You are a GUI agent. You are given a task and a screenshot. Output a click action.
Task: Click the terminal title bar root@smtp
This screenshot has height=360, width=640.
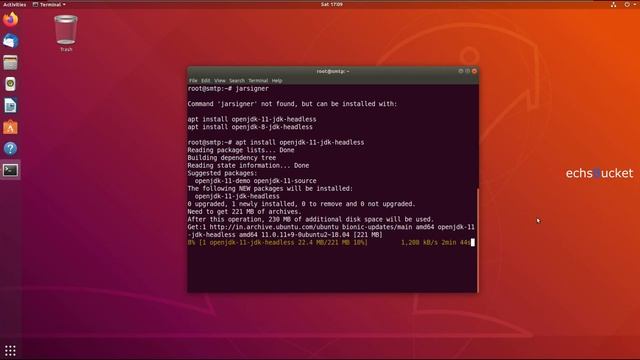[333, 71]
